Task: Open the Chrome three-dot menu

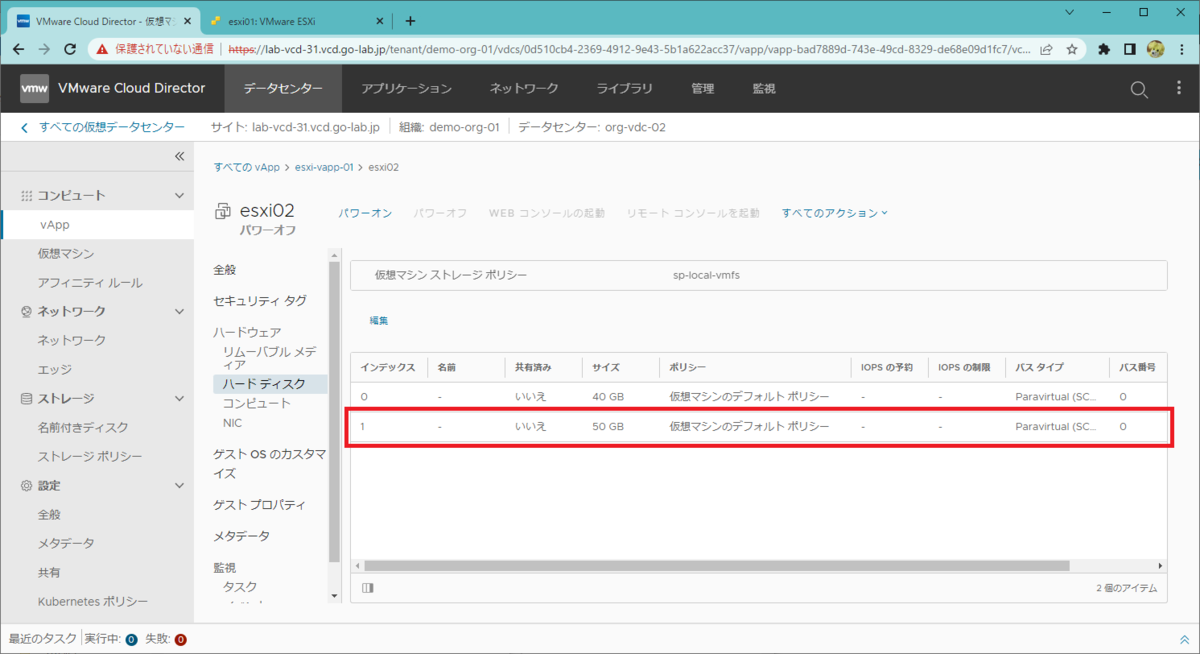Action: [x=1182, y=48]
